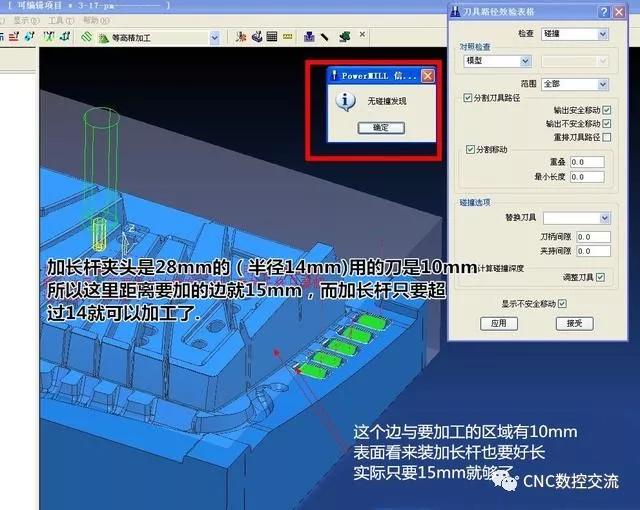Viewport: 640px width, 510px height.
Task: Toggle 输出安全移动 checkbox
Action: tap(607, 110)
